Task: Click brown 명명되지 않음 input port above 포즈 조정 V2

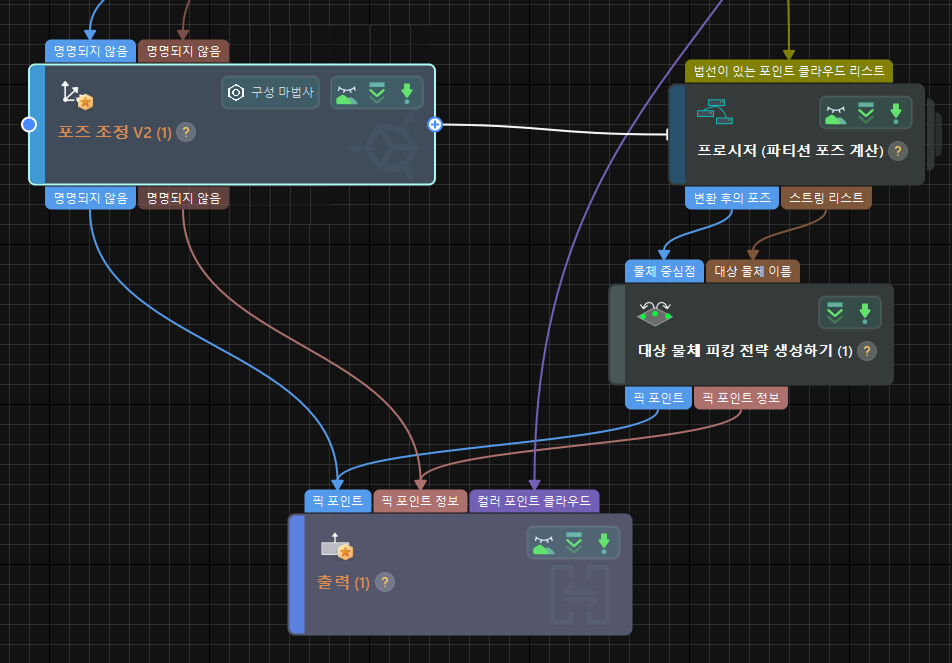Action: [183, 51]
